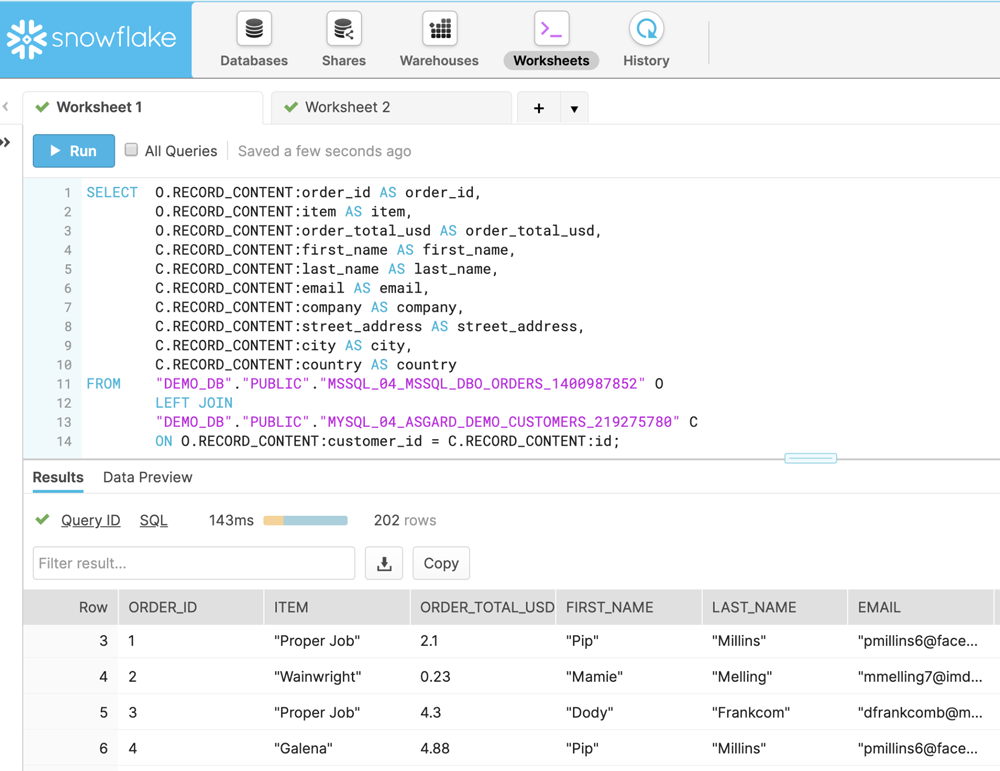Open the SQL link
This screenshot has width=1000, height=771.
[x=154, y=520]
